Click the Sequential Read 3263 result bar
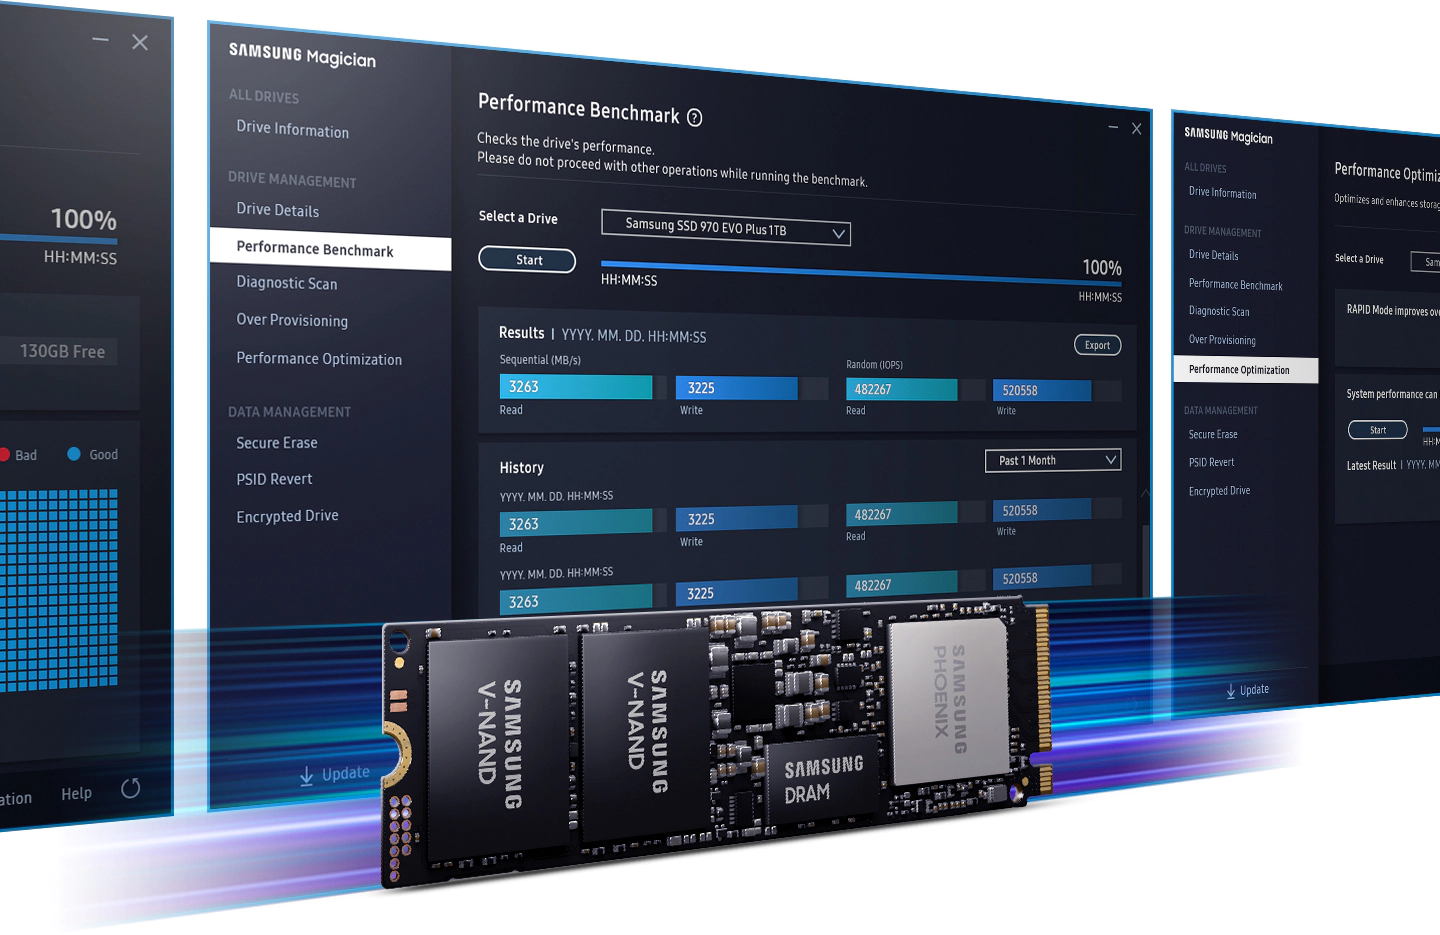Image resolution: width=1440 pixels, height=935 pixels. 575,387
